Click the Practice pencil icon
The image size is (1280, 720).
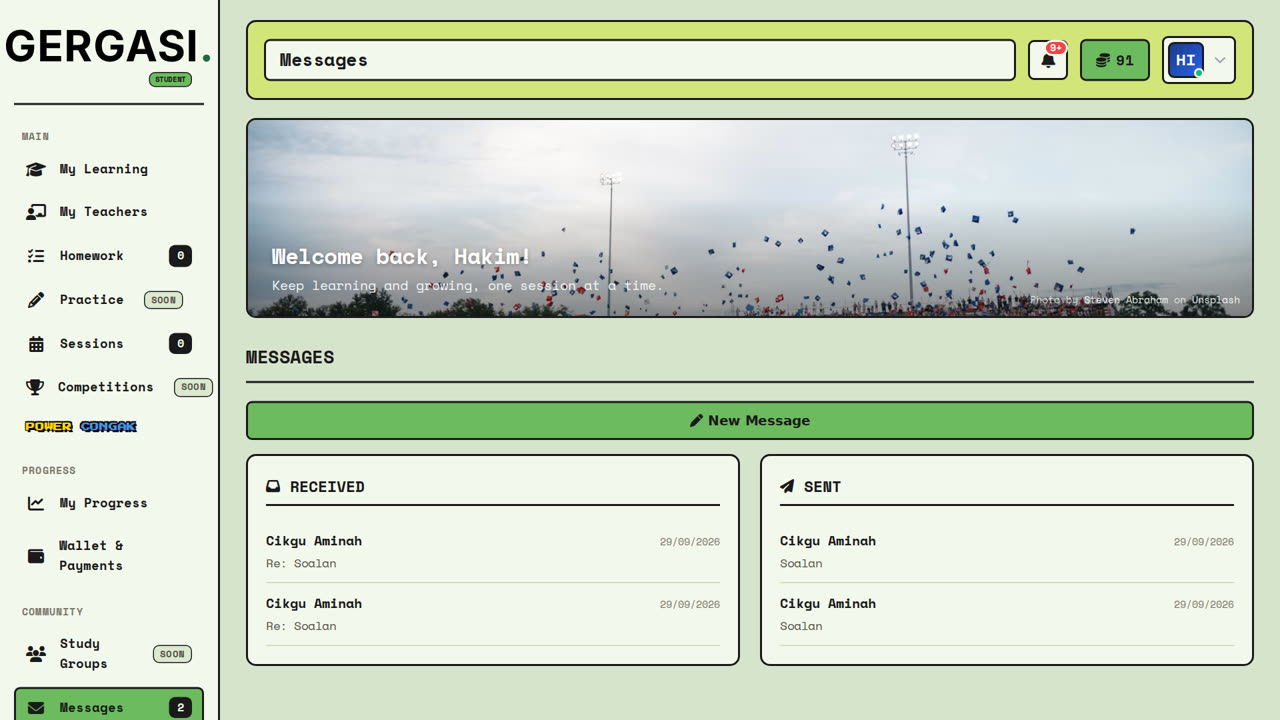pyautogui.click(x=36, y=300)
